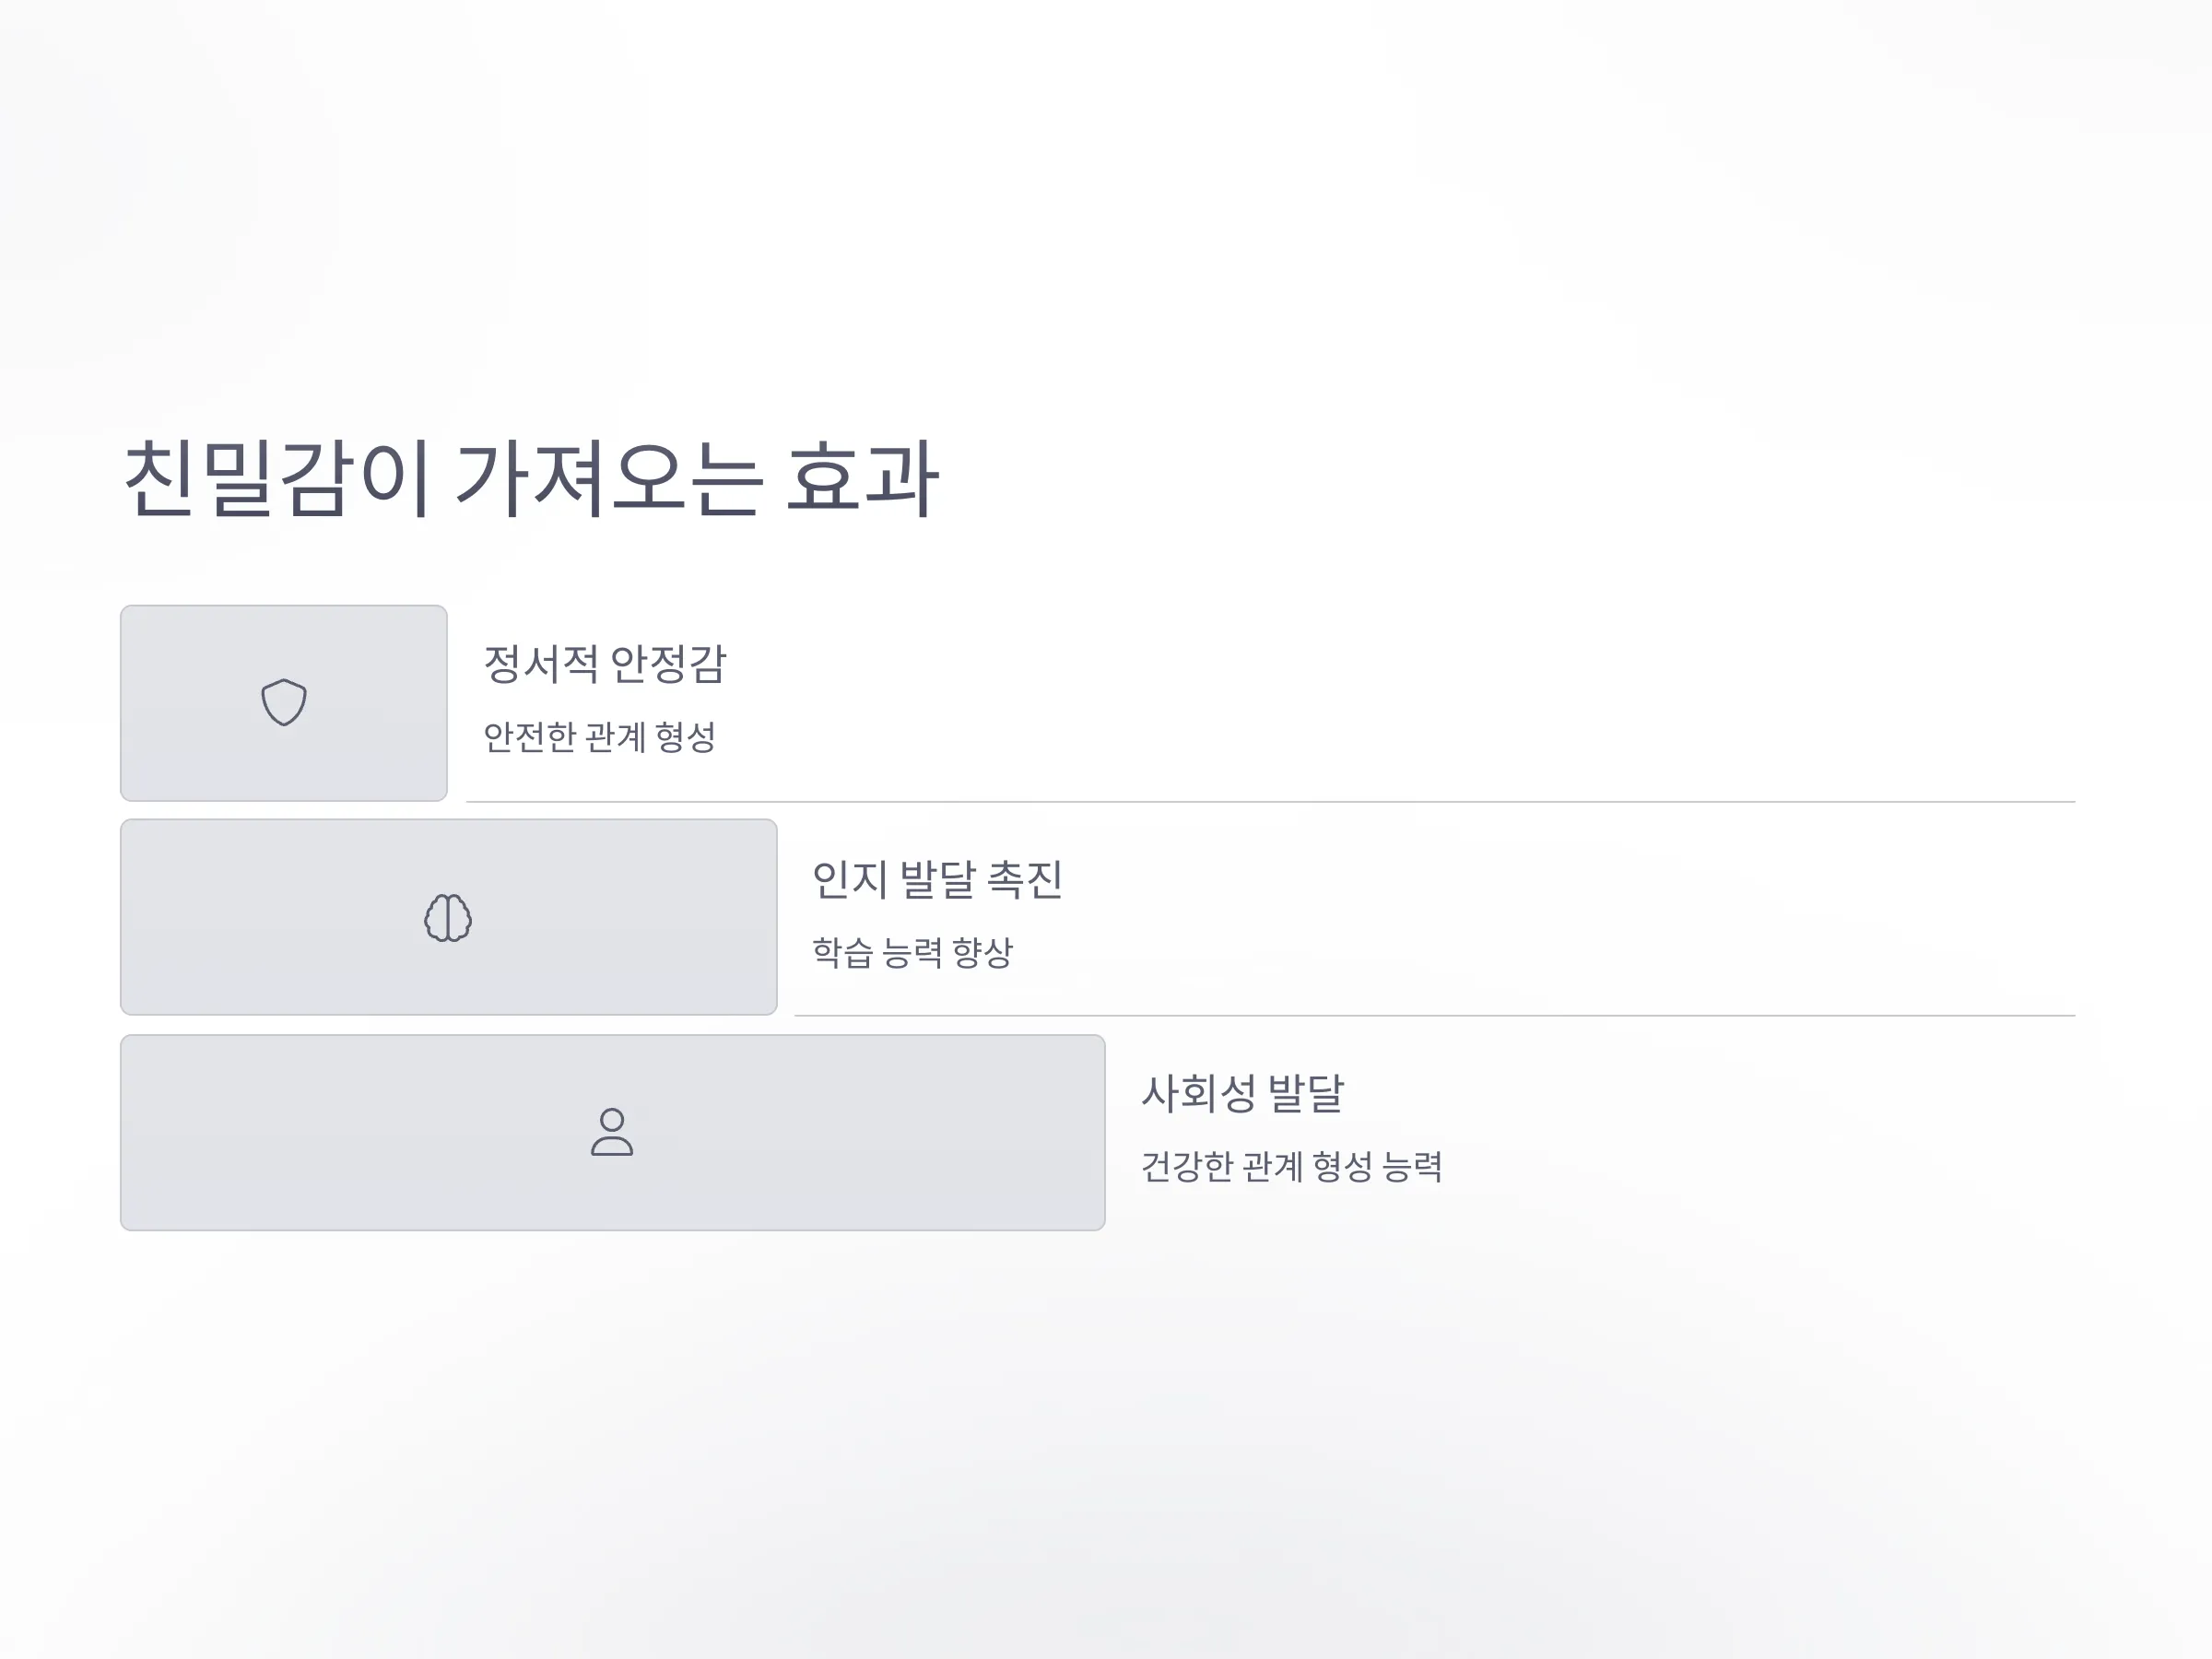Click the word "사회성" in the third heading

click(1199, 1093)
